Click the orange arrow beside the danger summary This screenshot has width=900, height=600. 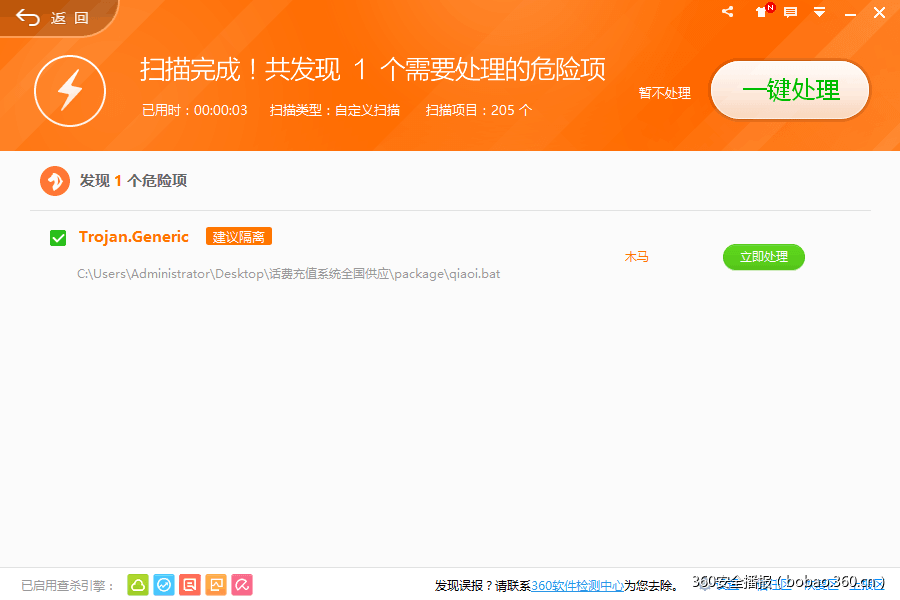(x=57, y=181)
